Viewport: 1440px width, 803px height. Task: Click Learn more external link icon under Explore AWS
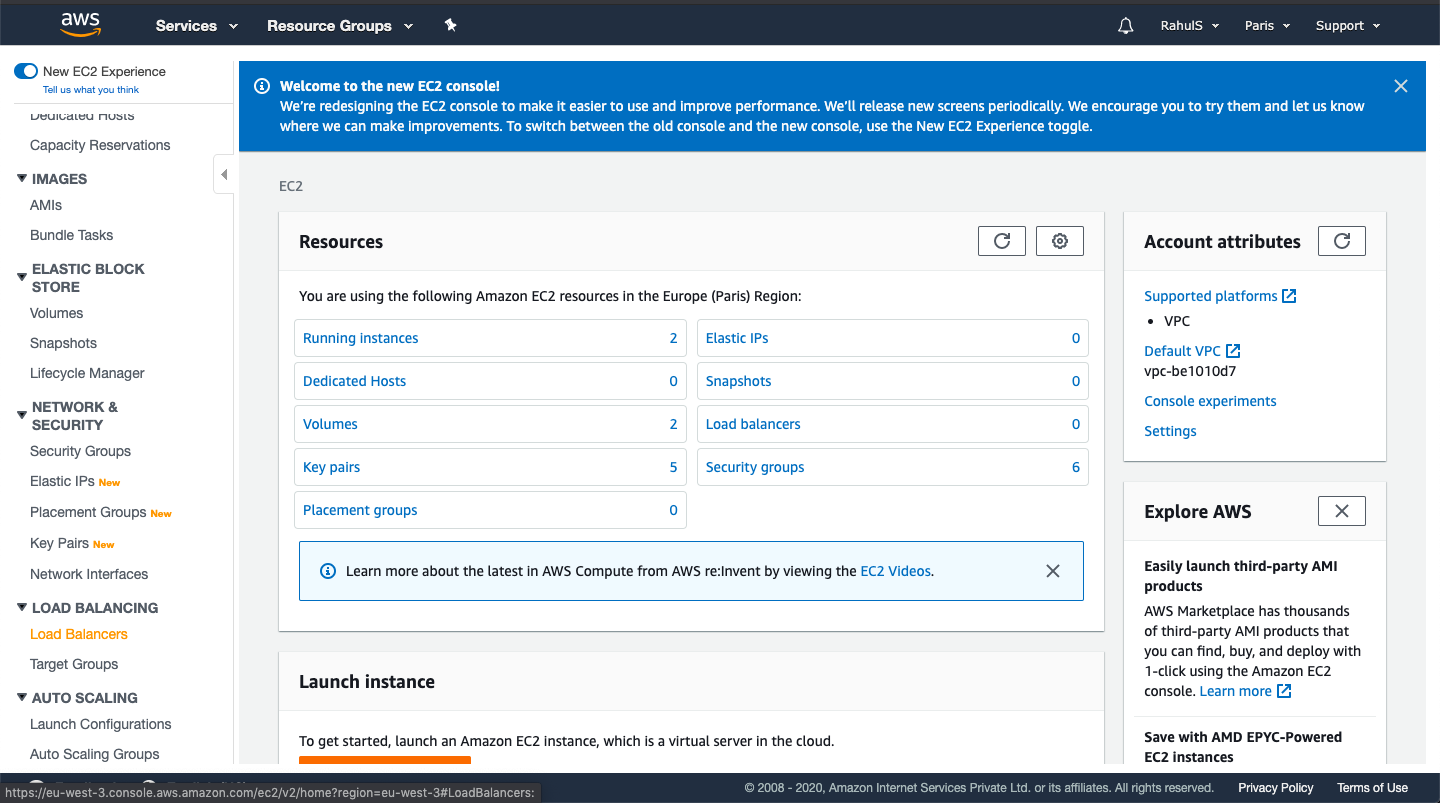pos(1283,690)
